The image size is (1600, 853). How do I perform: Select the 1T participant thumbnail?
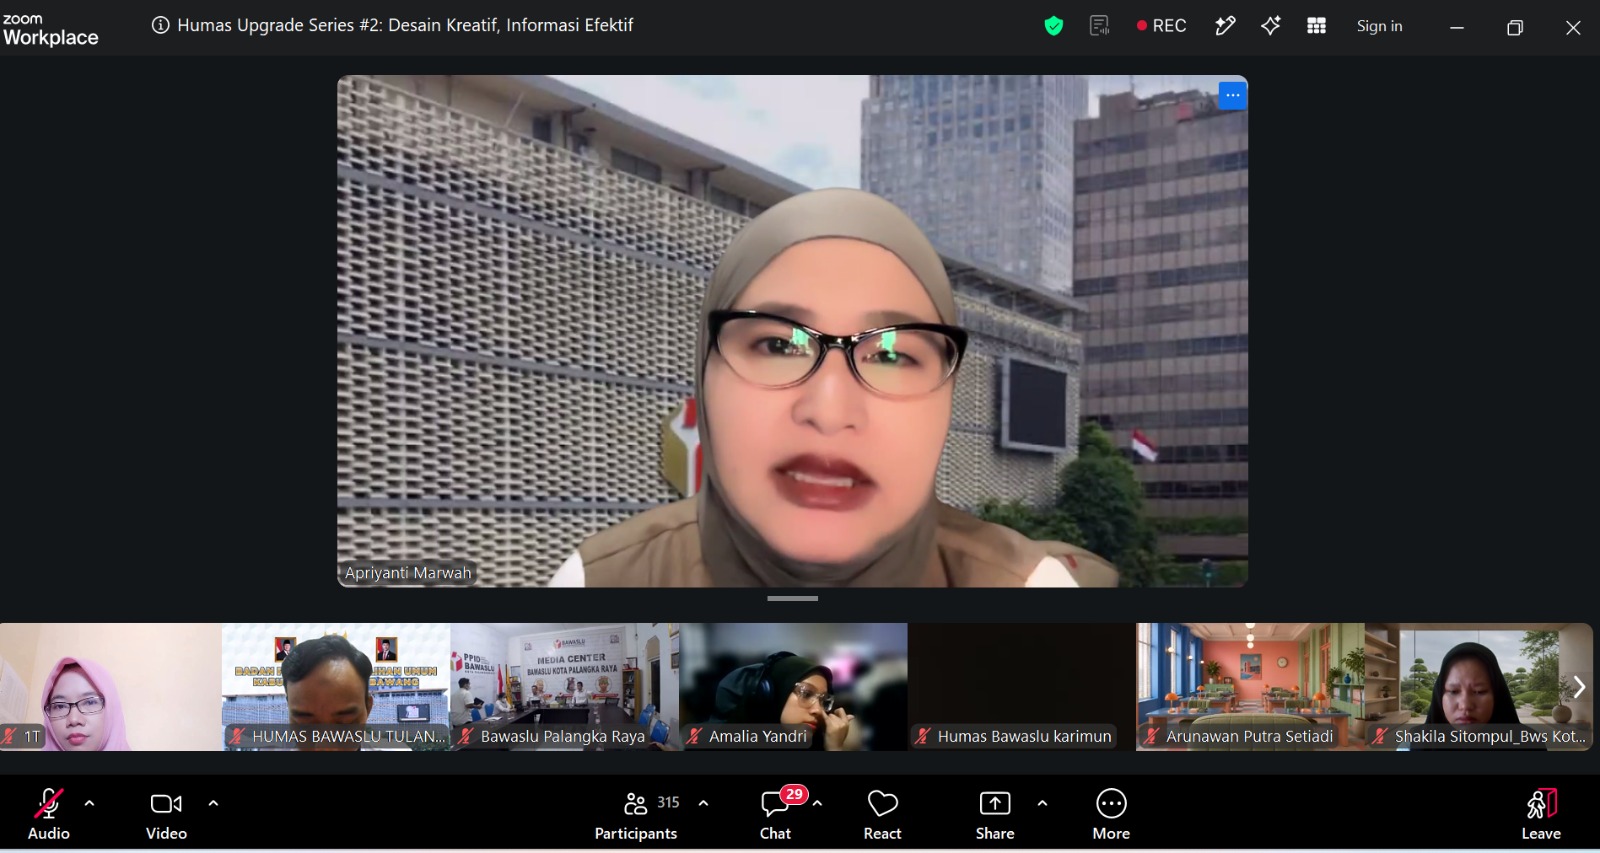pos(111,687)
